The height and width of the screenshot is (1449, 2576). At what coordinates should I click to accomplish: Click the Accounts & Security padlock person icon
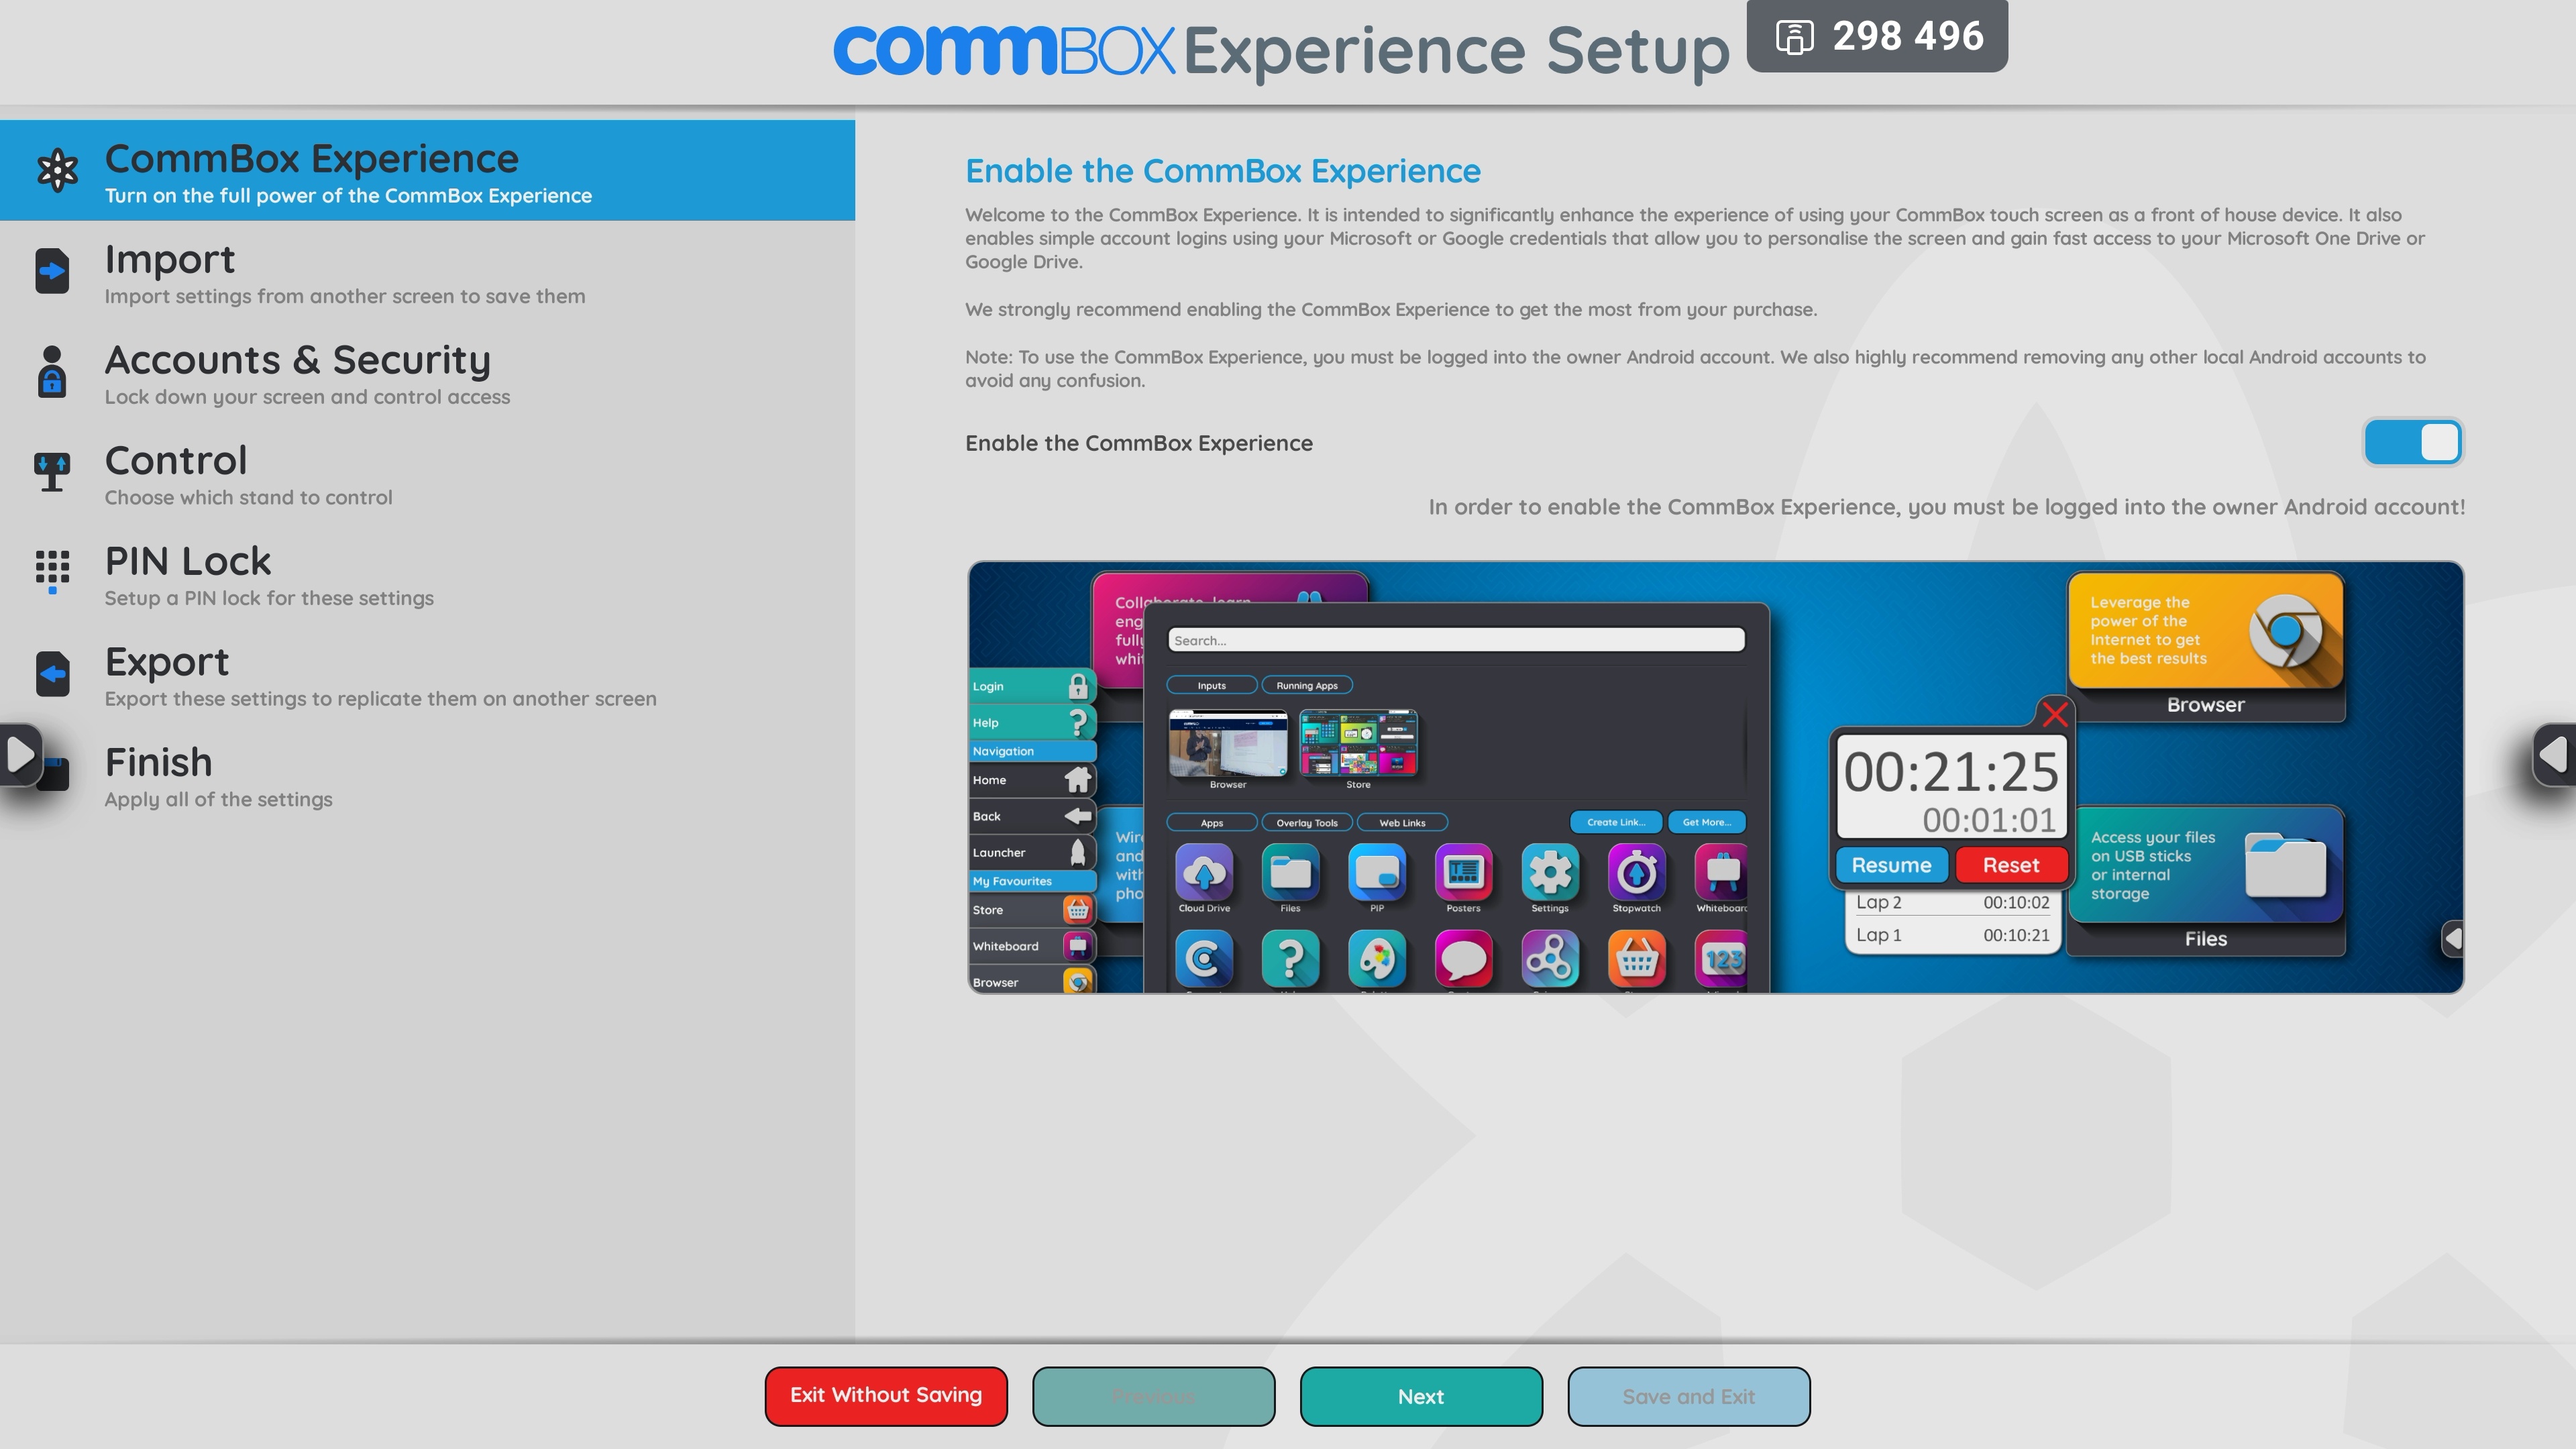coord(52,371)
